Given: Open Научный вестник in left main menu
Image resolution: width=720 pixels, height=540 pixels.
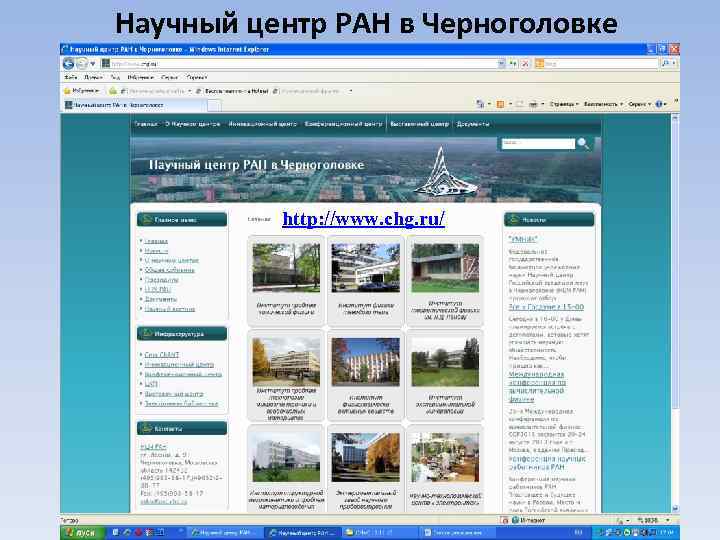Looking at the screenshot, I should [x=169, y=309].
